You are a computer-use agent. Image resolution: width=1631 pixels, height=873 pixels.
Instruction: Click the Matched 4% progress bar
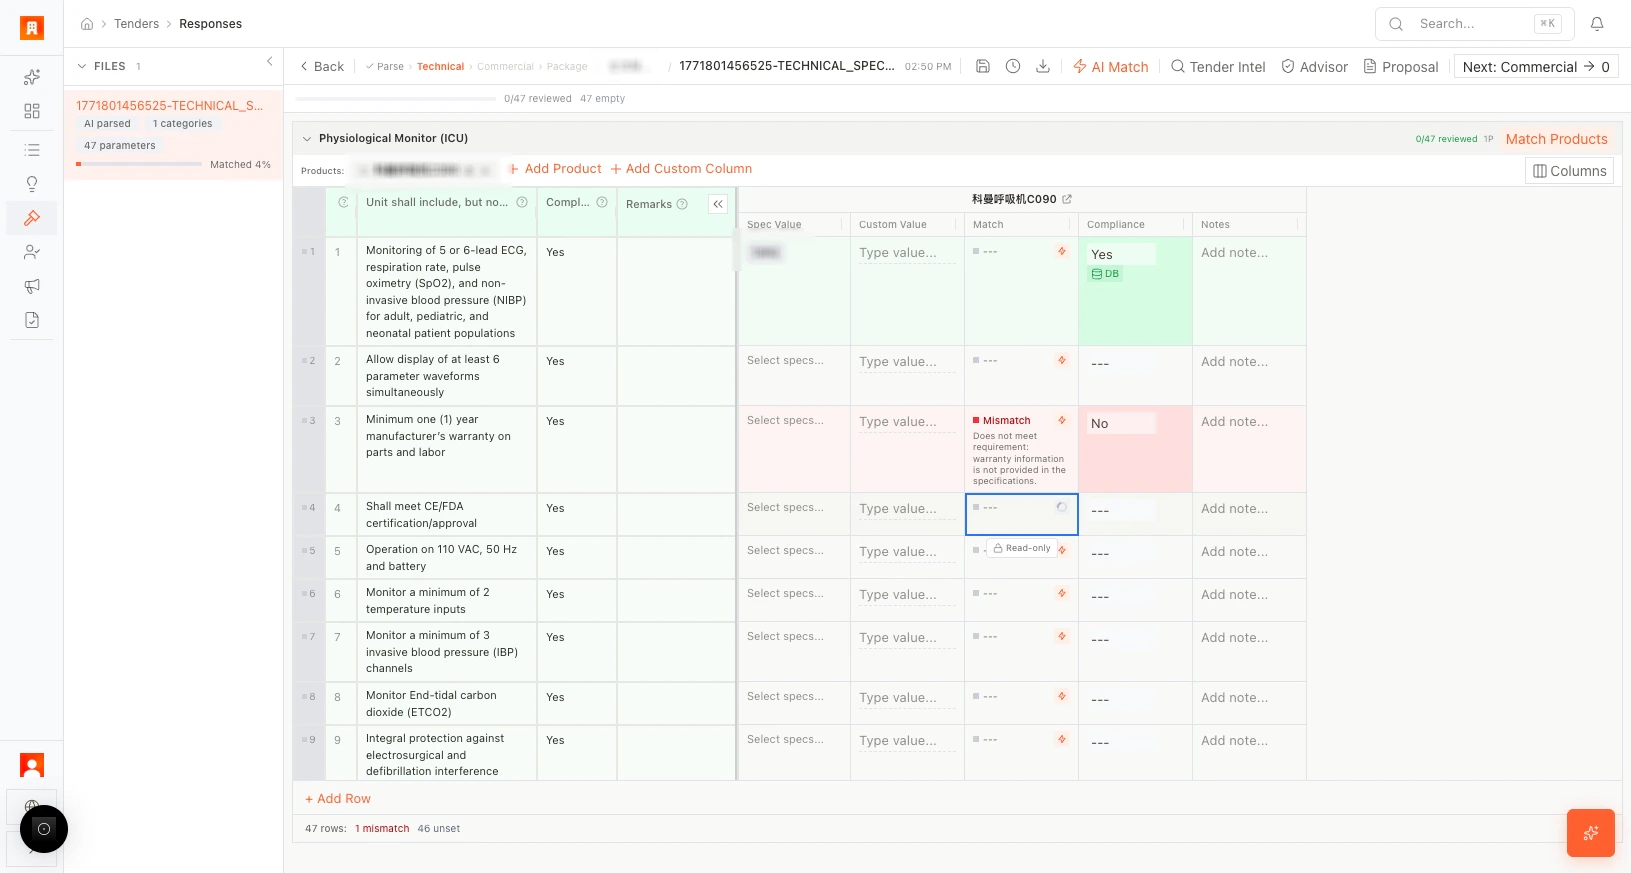(140, 164)
